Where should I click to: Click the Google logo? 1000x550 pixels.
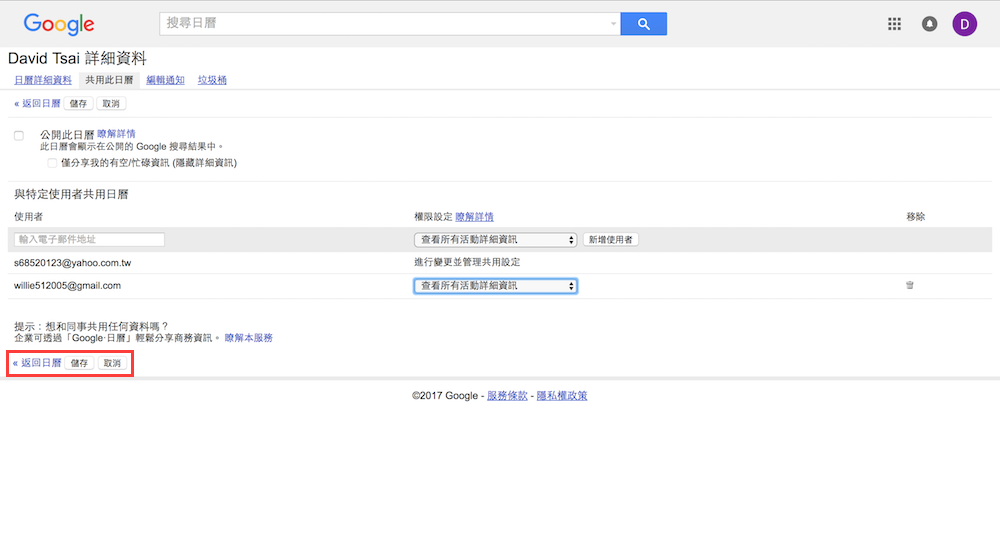tap(59, 24)
